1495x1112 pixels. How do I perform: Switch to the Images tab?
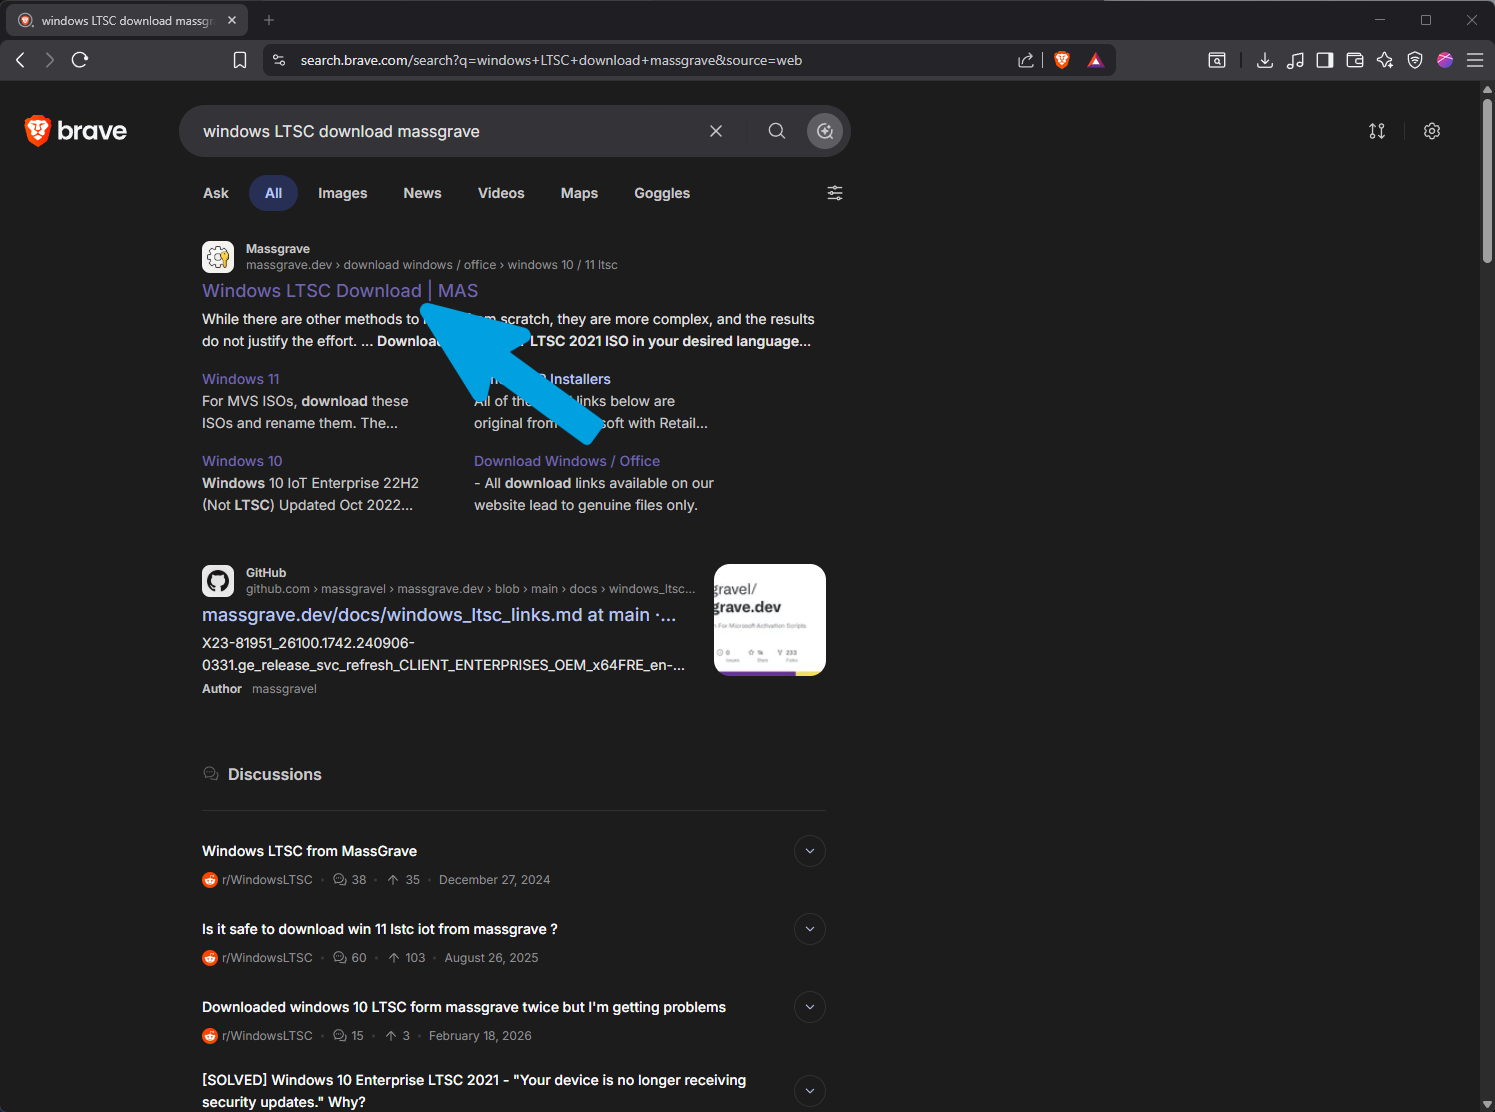point(343,193)
